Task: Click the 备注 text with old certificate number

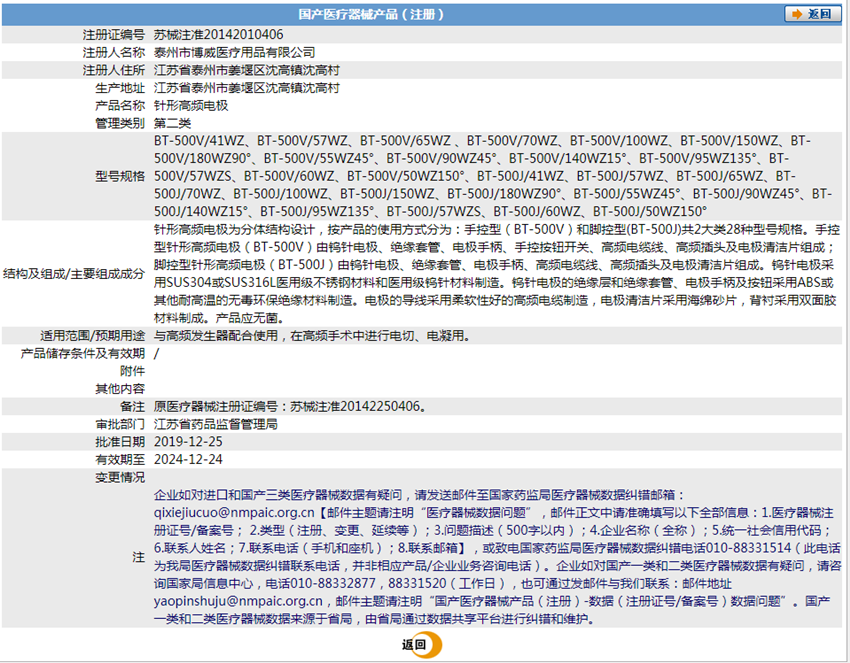Action: click(x=294, y=406)
